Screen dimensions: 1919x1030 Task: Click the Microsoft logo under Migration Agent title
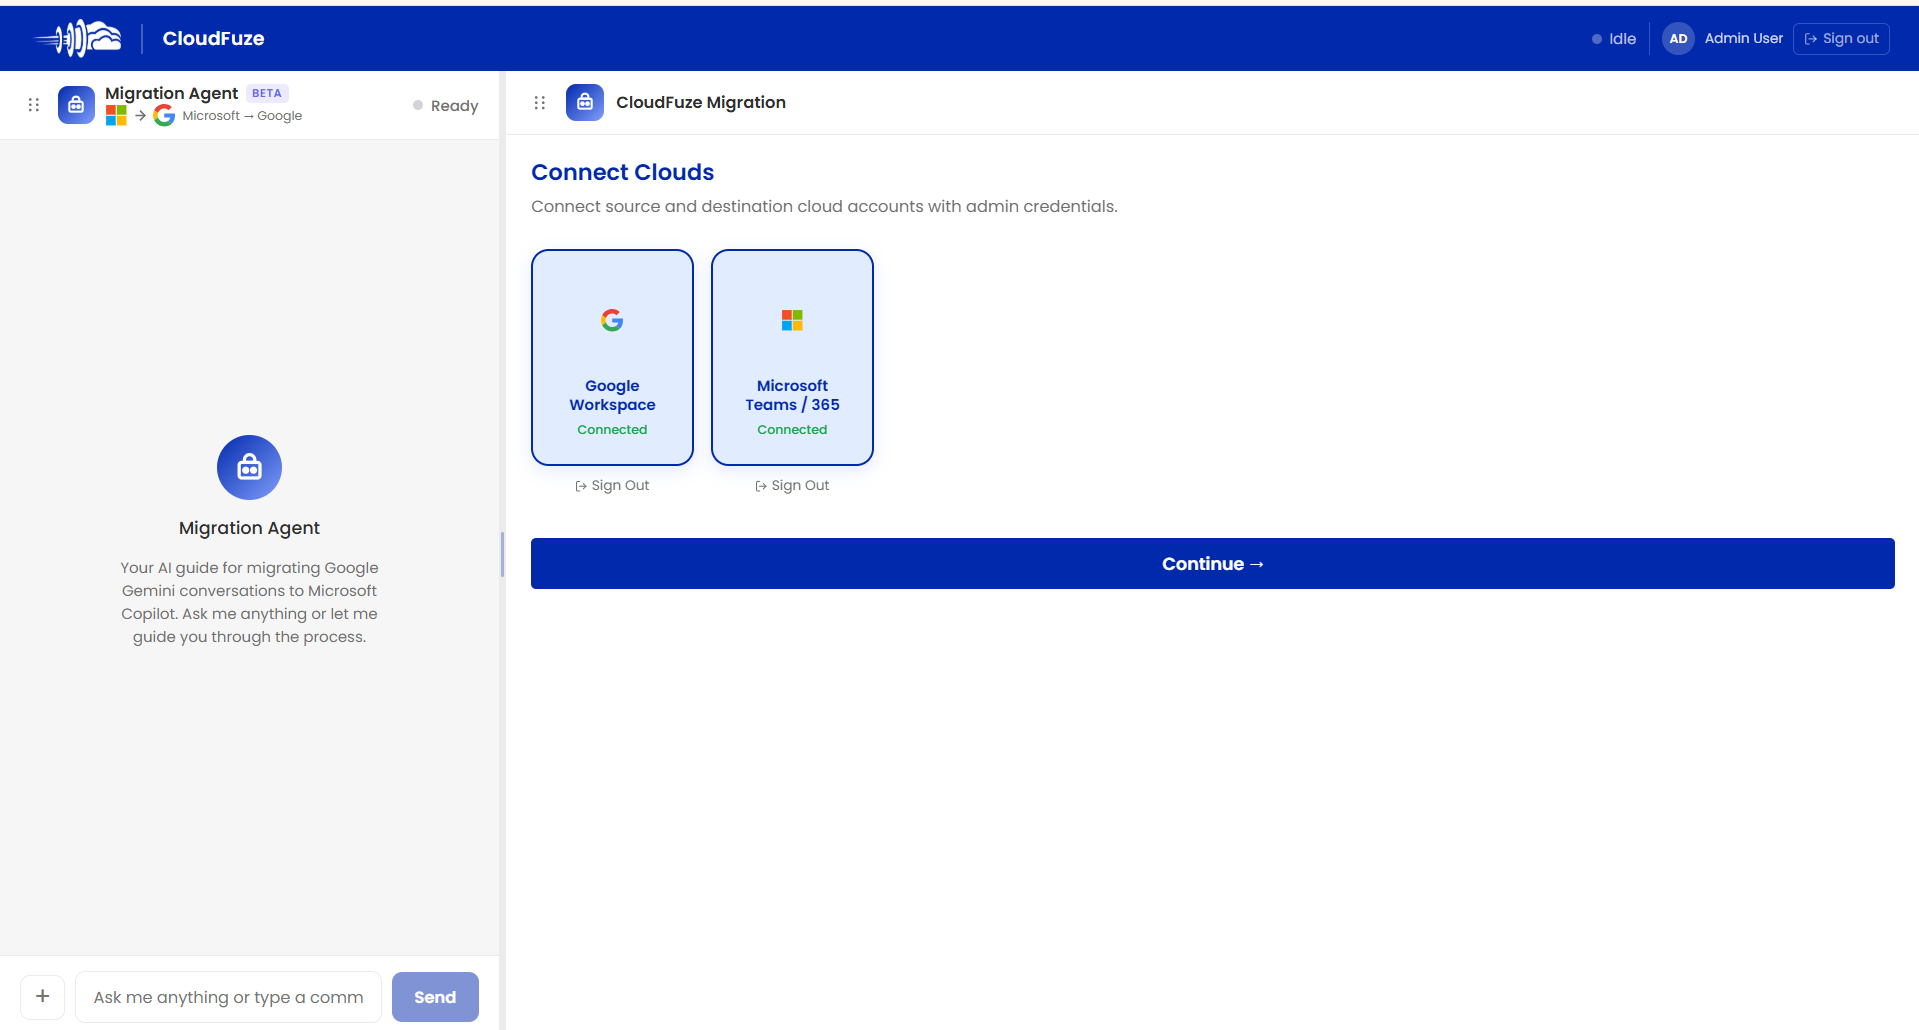tap(116, 116)
